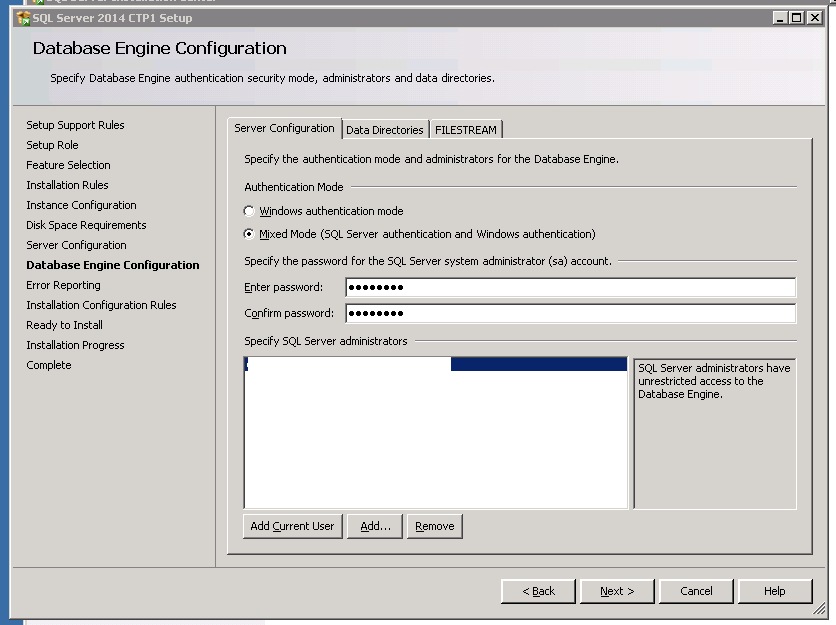This screenshot has height=625, width=836.
Task: Cancel the SQL Server setup
Action: 696,591
